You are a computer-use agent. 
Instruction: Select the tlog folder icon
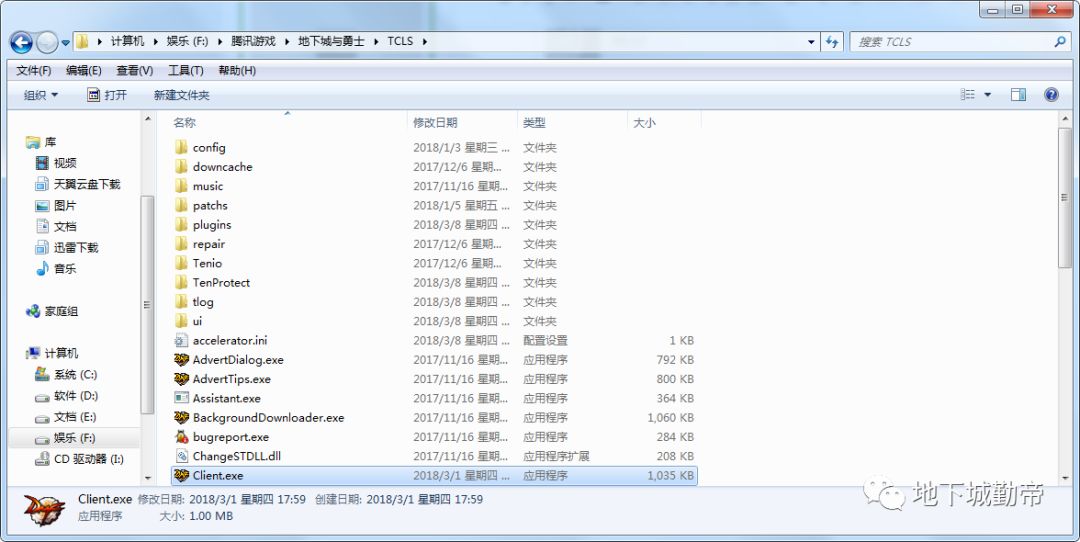[x=181, y=301]
